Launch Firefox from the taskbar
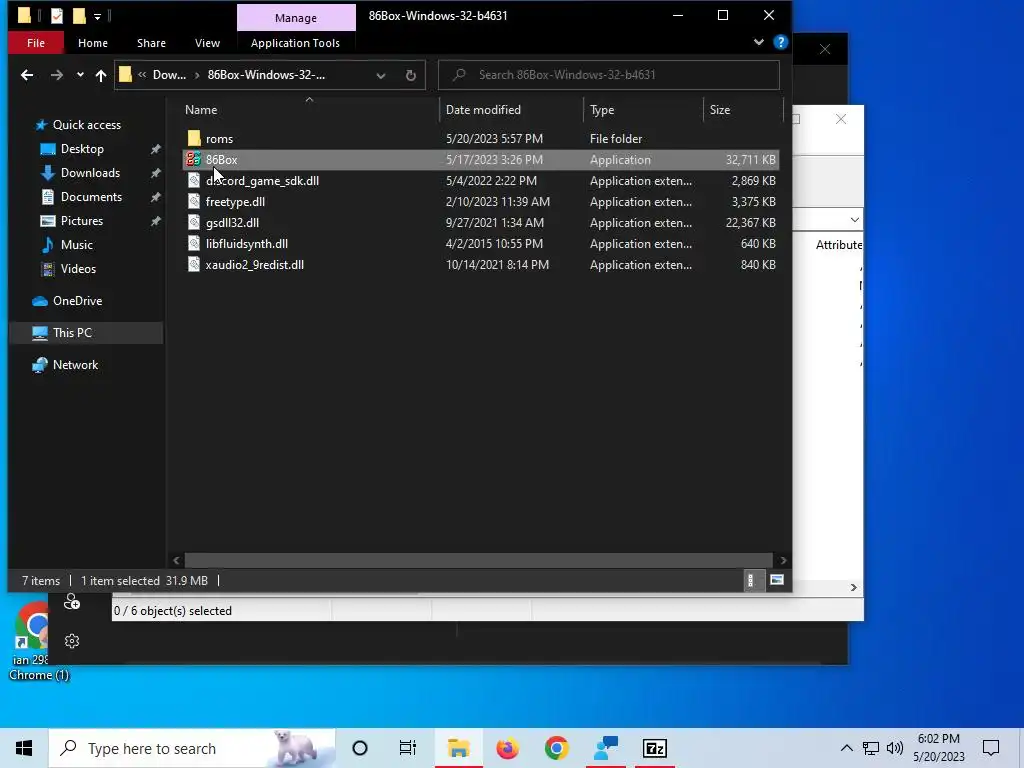This screenshot has width=1024, height=768. (507, 748)
